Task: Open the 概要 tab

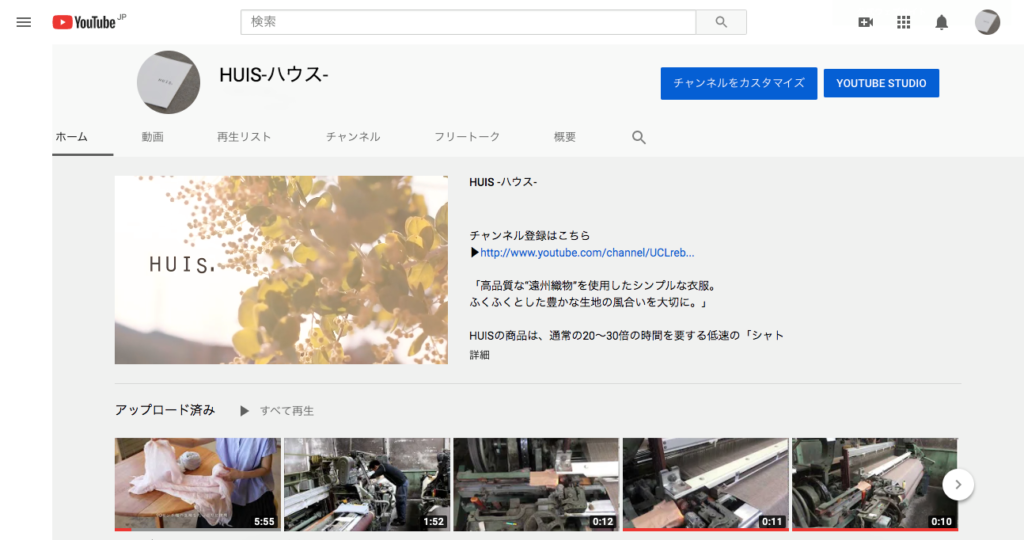Action: tap(565, 137)
